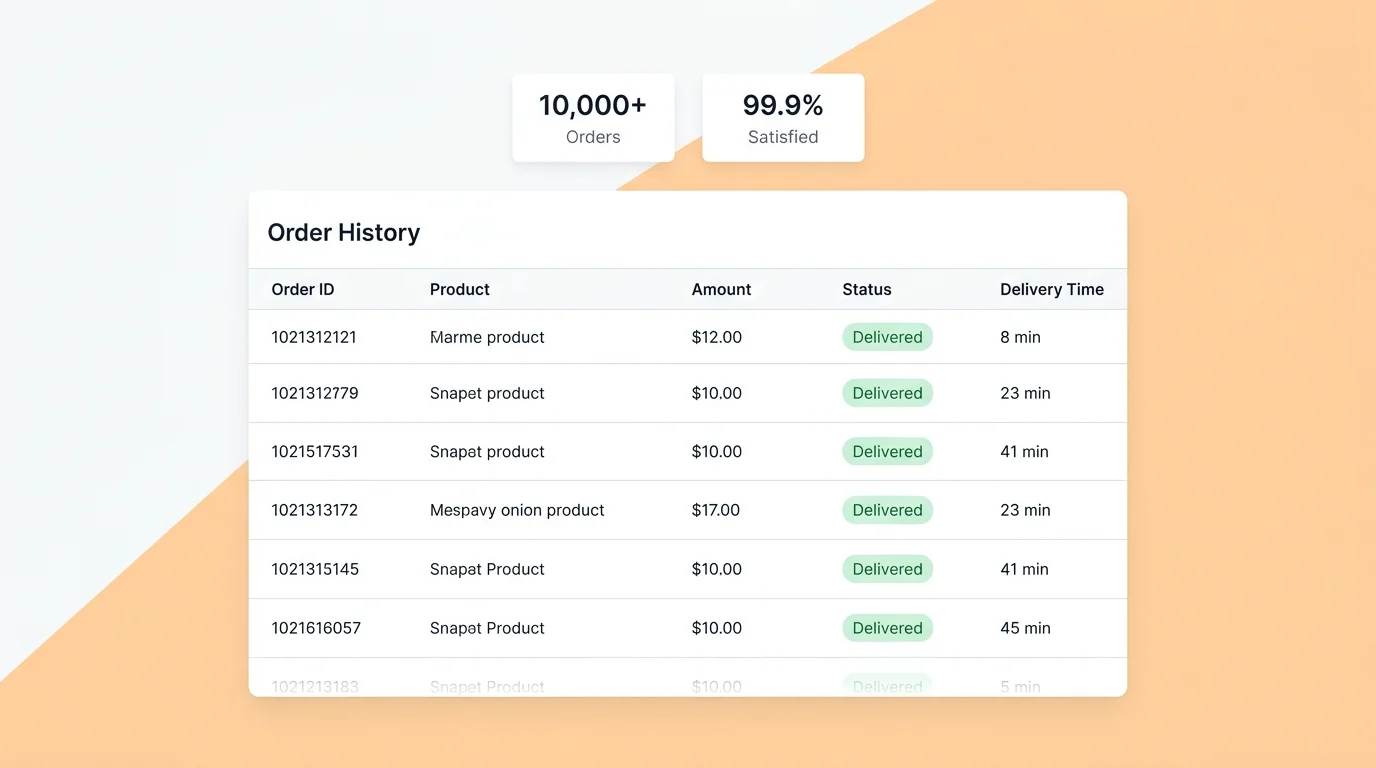Click $10.00 amount for order 1021616057

[x=717, y=628]
